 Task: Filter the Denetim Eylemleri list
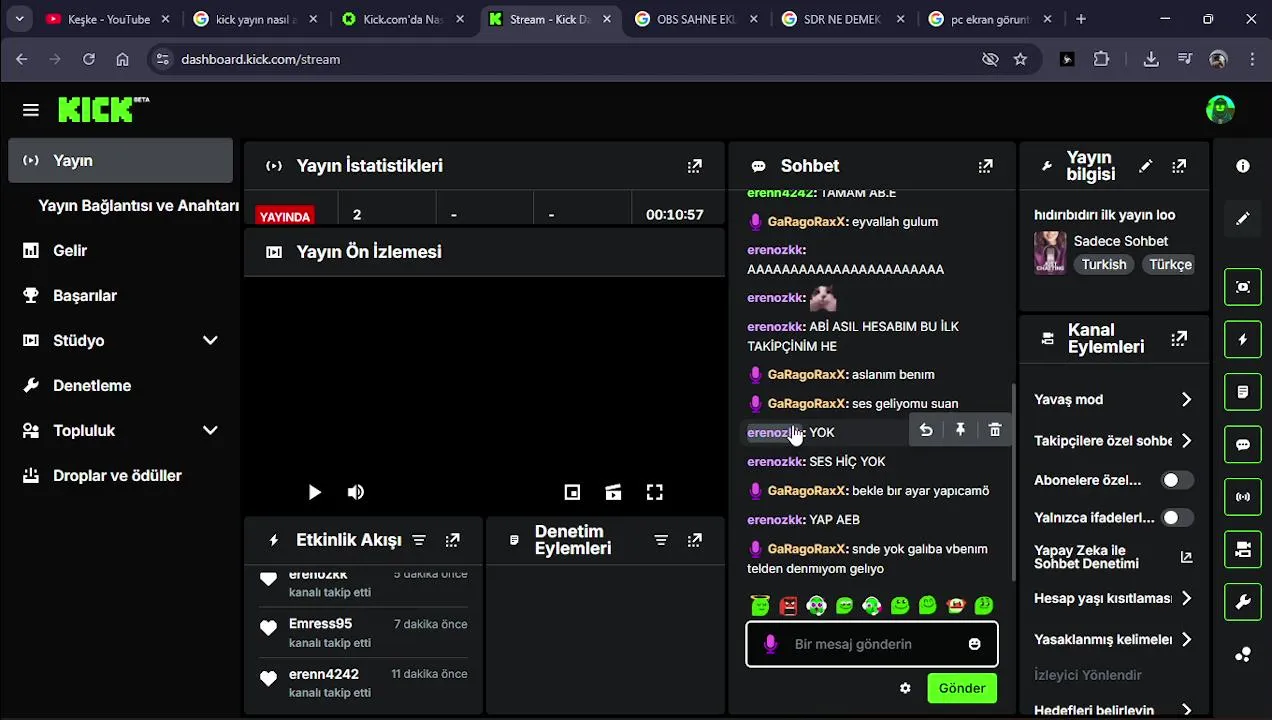(661, 540)
